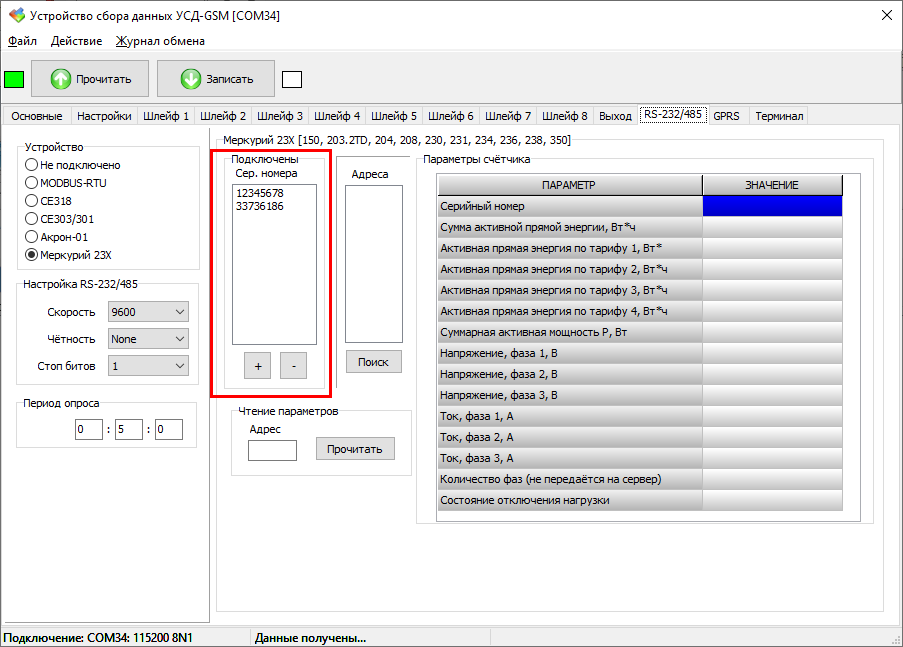
Task: Click the Адрес input field
Action: [272, 451]
